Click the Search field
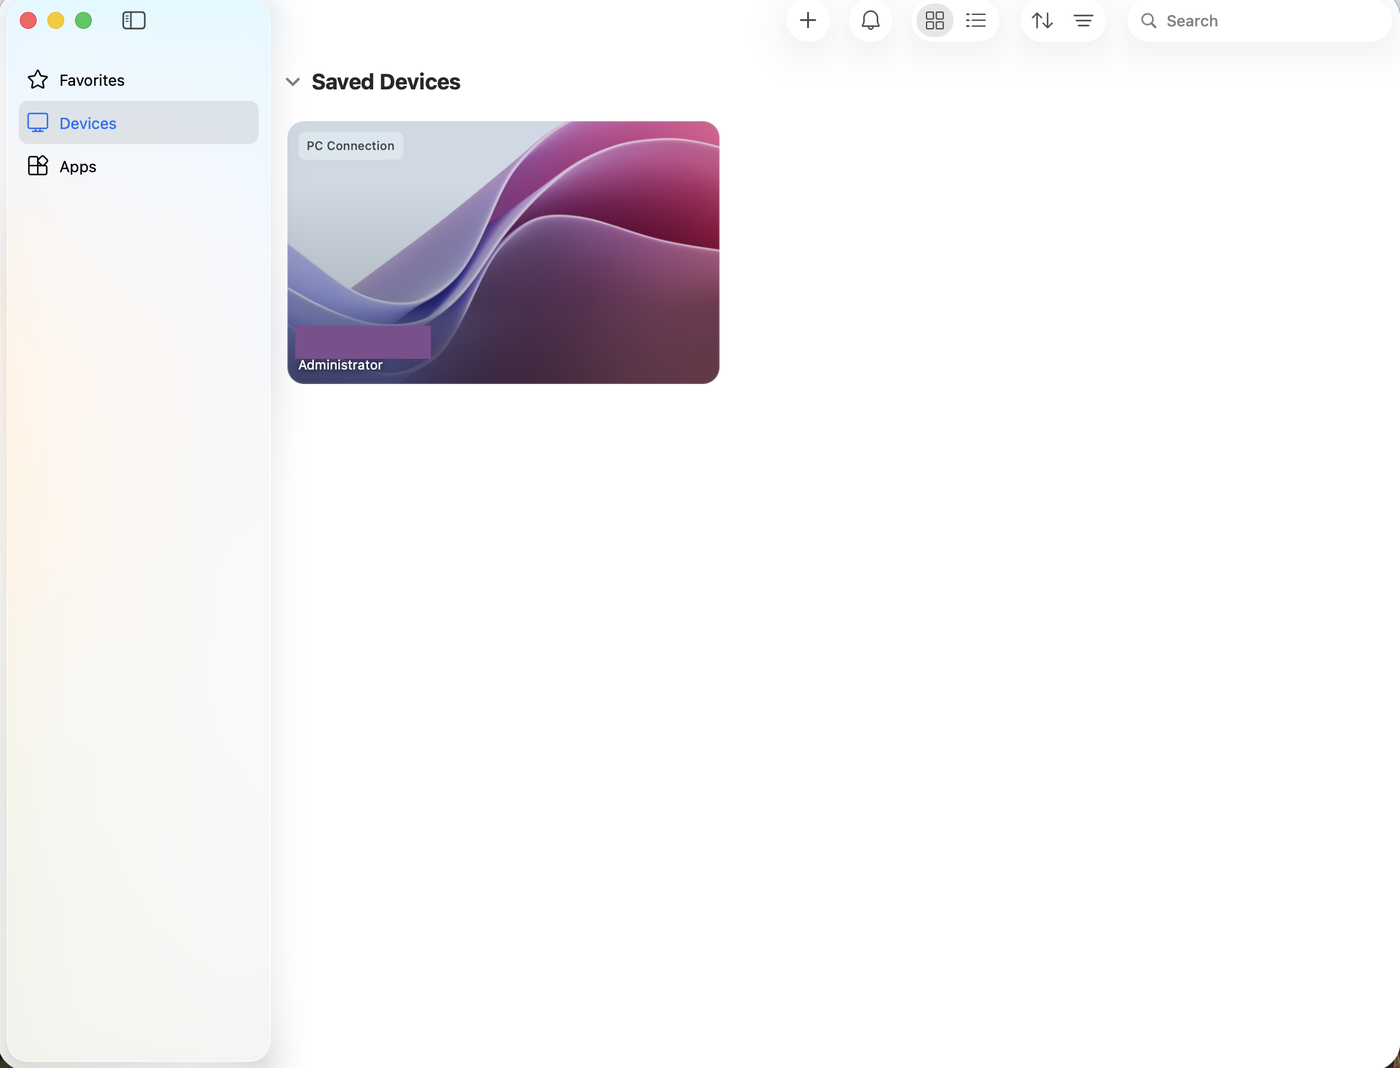Image resolution: width=1400 pixels, height=1068 pixels. [x=1259, y=20]
